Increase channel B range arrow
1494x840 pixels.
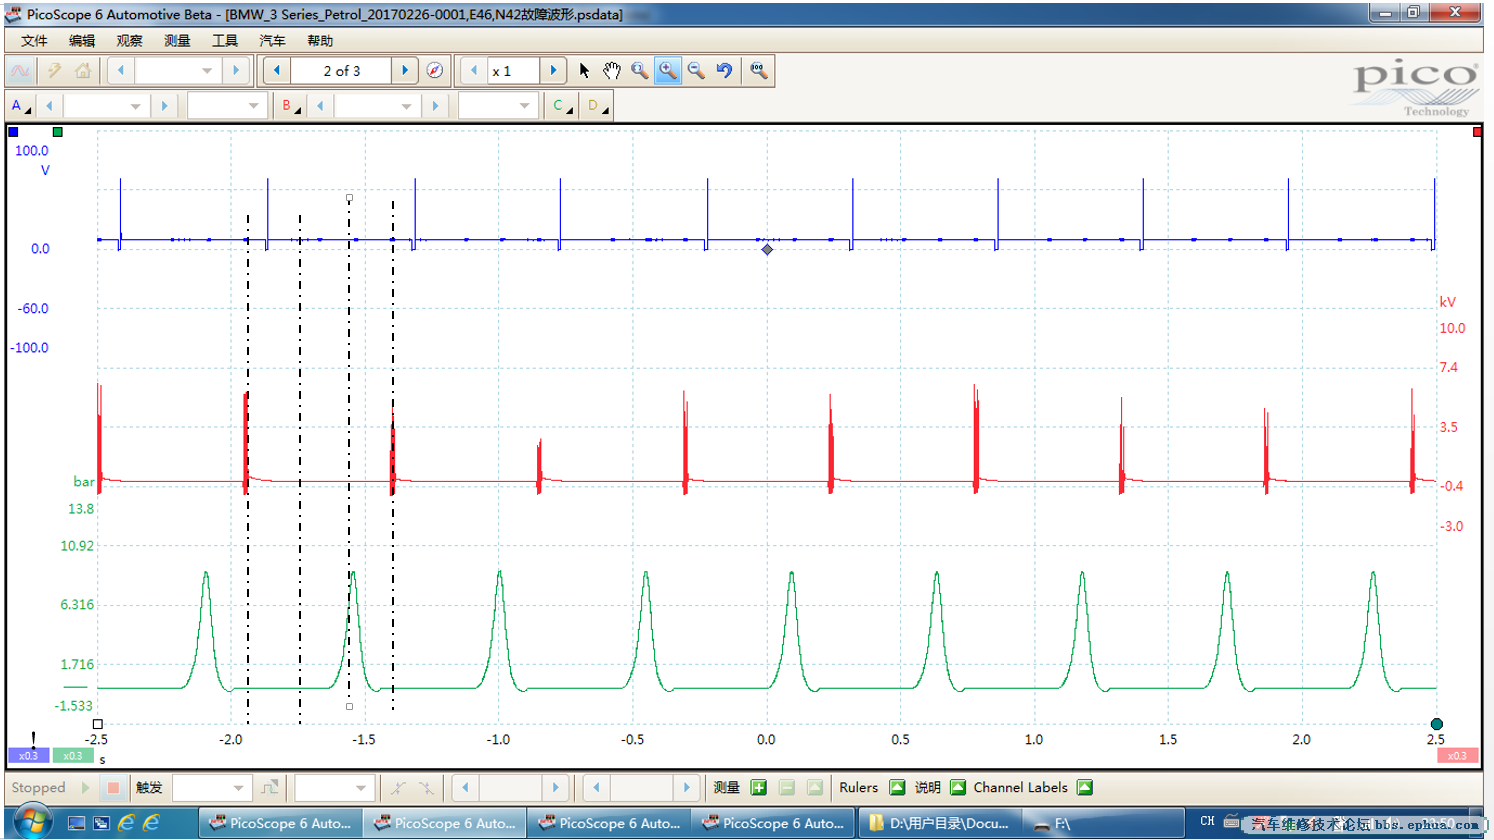coord(434,106)
